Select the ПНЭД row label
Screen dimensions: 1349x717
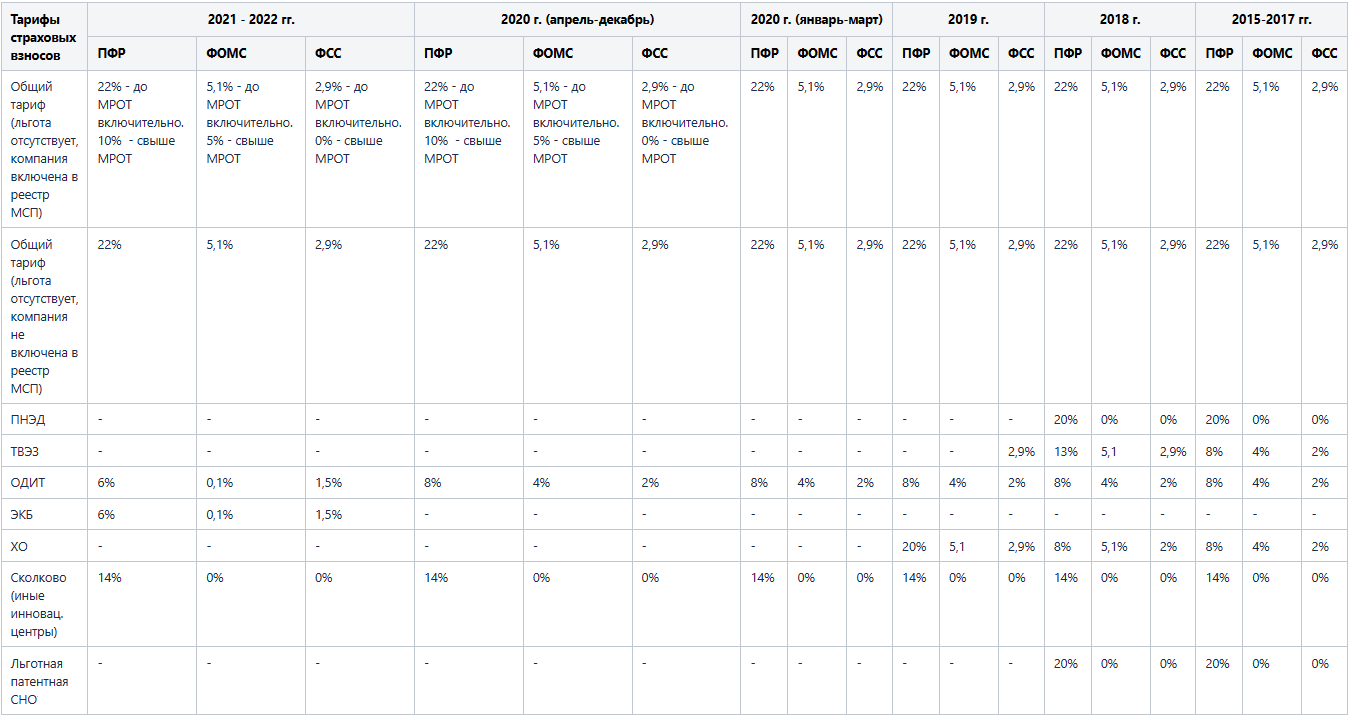(x=28, y=419)
